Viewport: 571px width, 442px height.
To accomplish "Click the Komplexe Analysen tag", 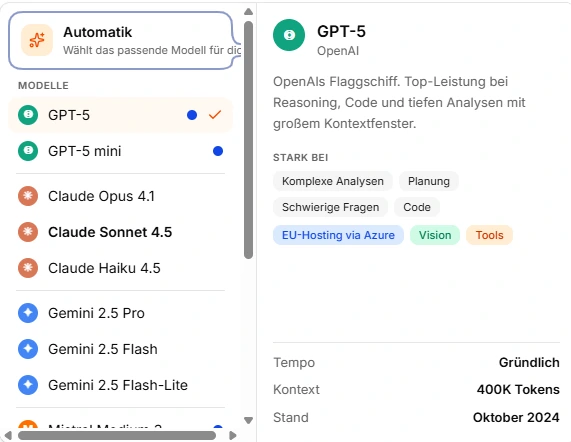I will [333, 181].
